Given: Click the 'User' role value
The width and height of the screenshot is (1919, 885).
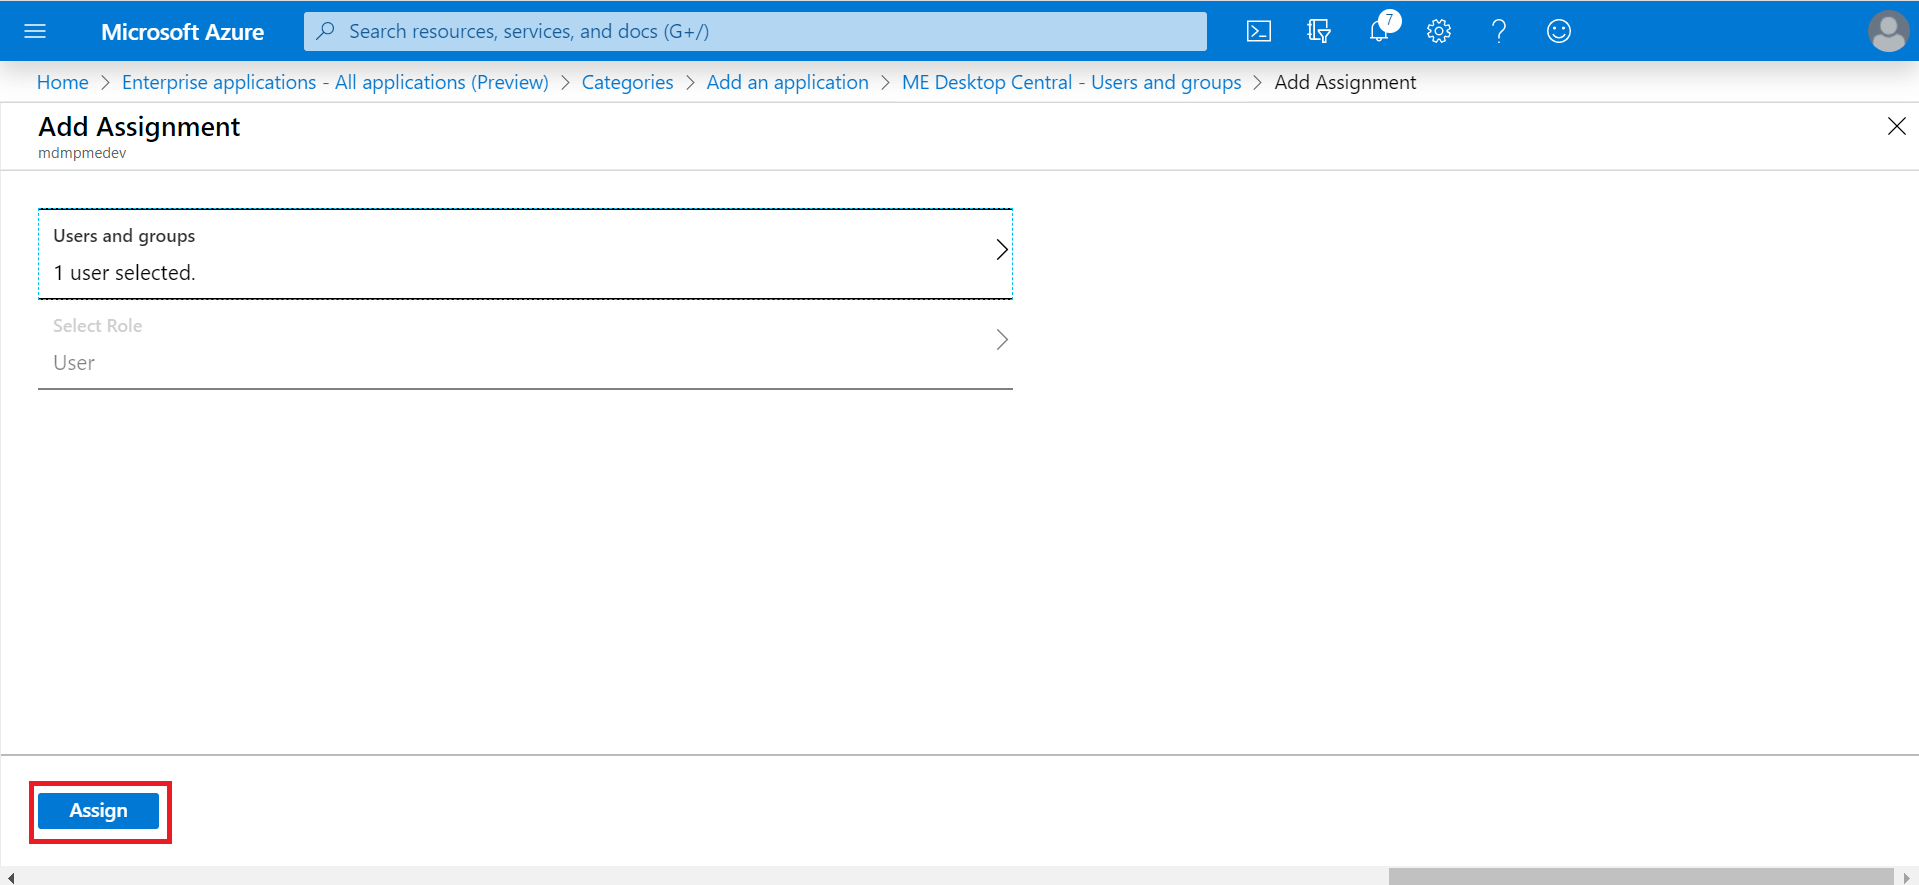Looking at the screenshot, I should click(x=74, y=363).
